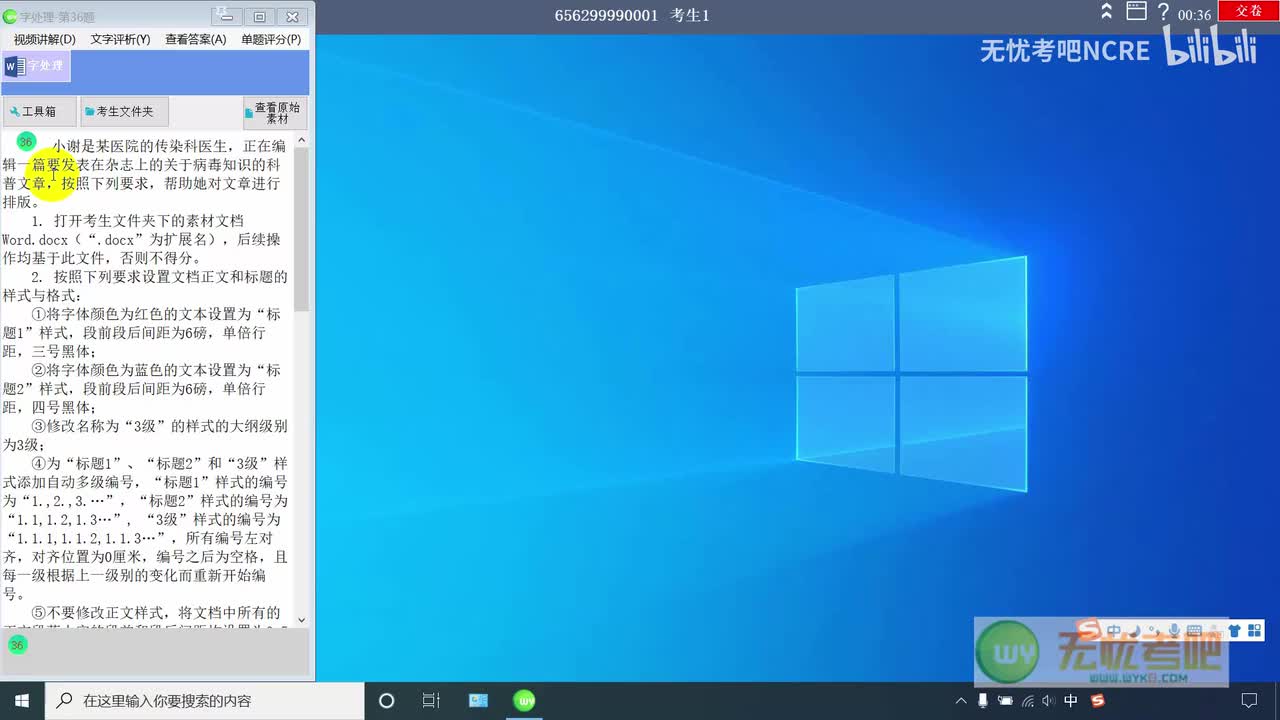Open the Wi-Fi network tray icon
Image resolution: width=1280 pixels, height=720 pixels.
pyautogui.click(x=1028, y=701)
